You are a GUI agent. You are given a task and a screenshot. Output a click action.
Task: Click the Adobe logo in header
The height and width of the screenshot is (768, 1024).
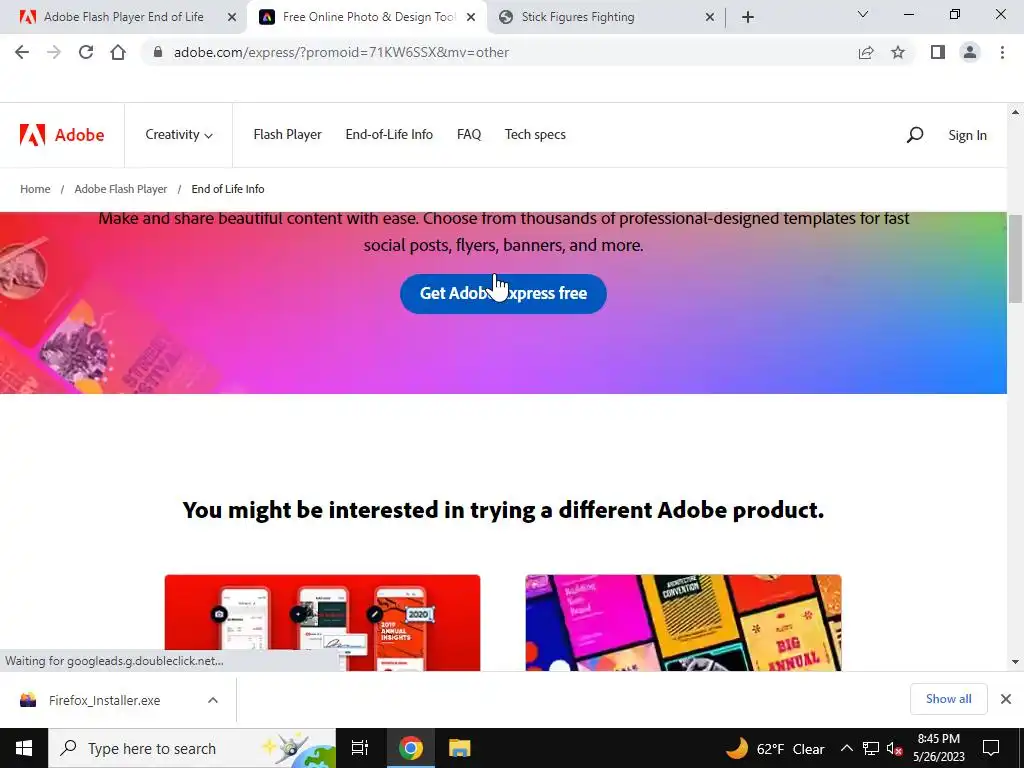(62, 135)
